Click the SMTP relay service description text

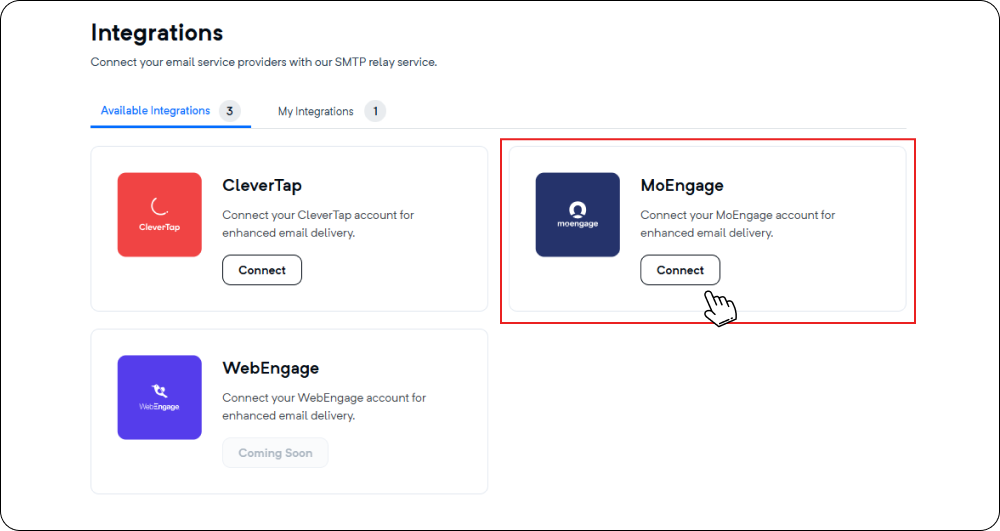263,62
